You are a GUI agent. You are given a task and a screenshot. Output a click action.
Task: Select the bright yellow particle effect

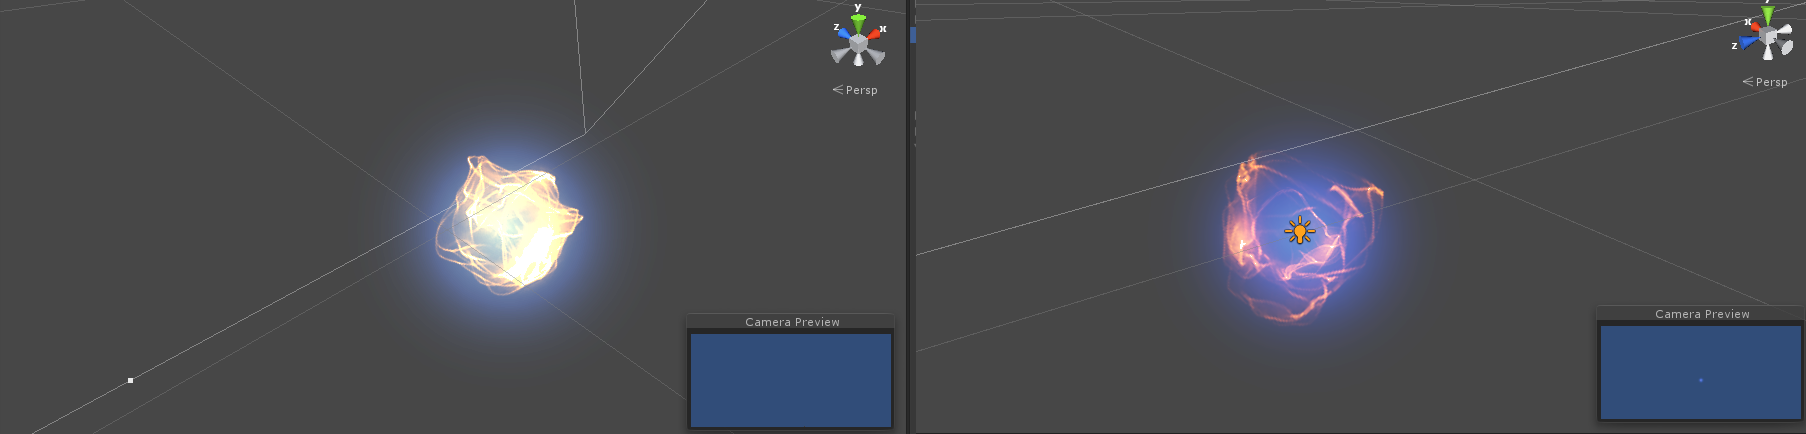click(x=510, y=225)
